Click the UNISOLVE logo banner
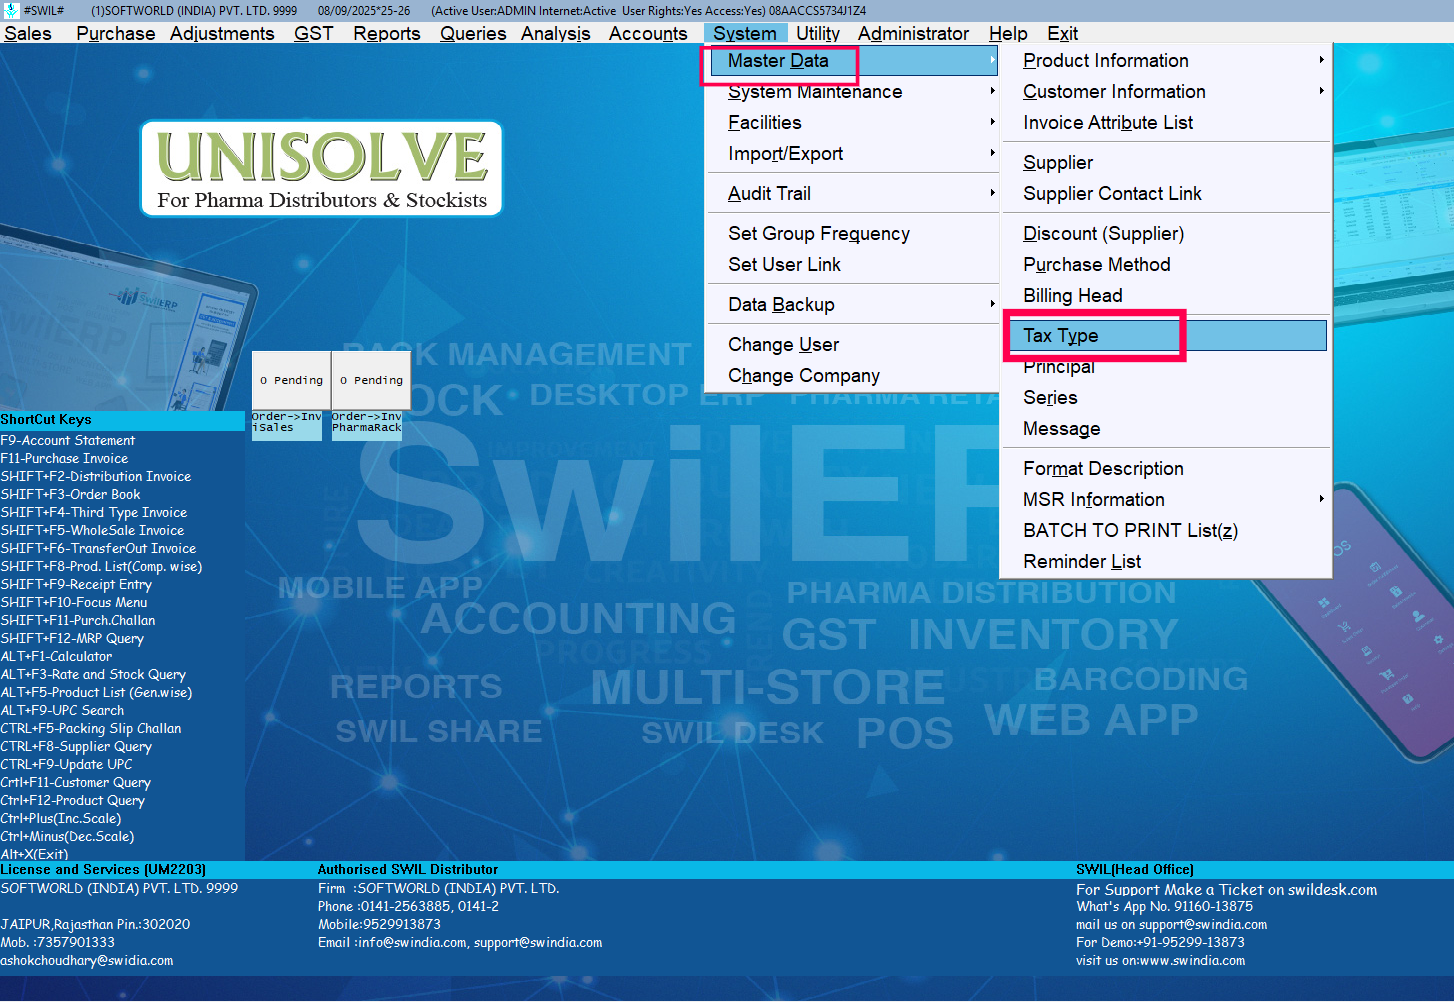Image resolution: width=1454 pixels, height=1002 pixels. [x=321, y=168]
